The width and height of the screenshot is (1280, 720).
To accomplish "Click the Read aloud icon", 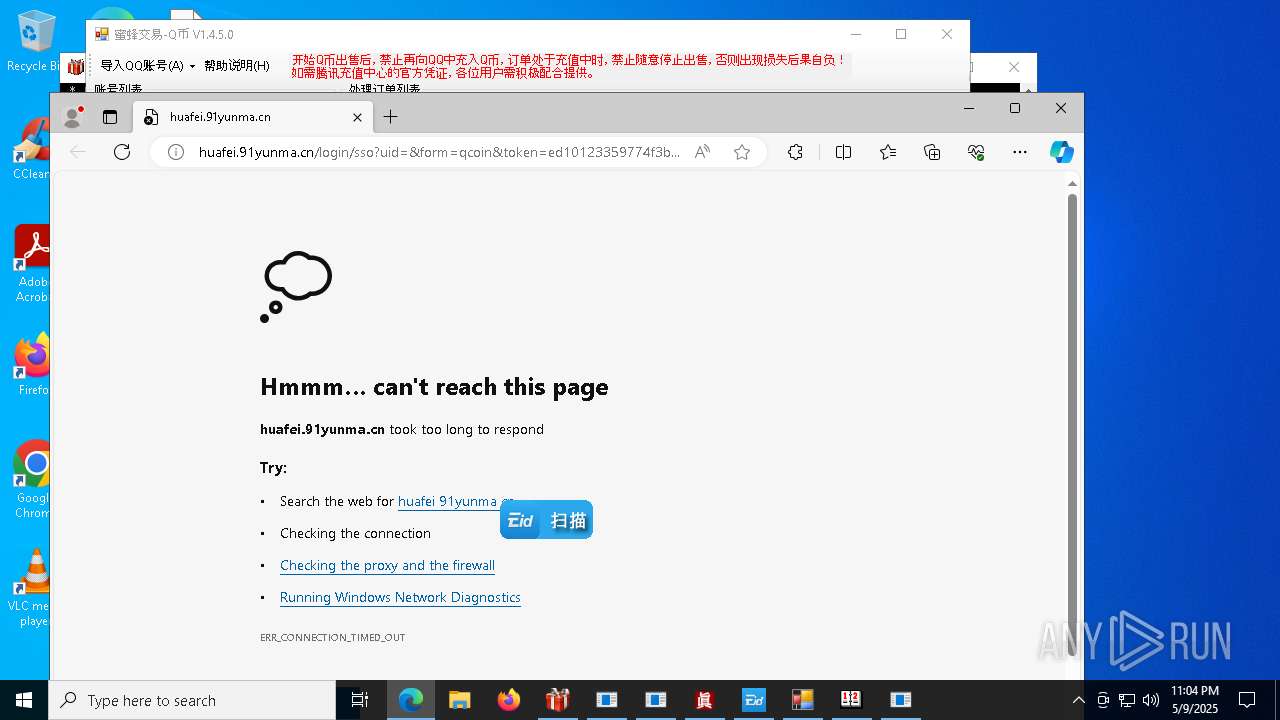I will pos(702,152).
